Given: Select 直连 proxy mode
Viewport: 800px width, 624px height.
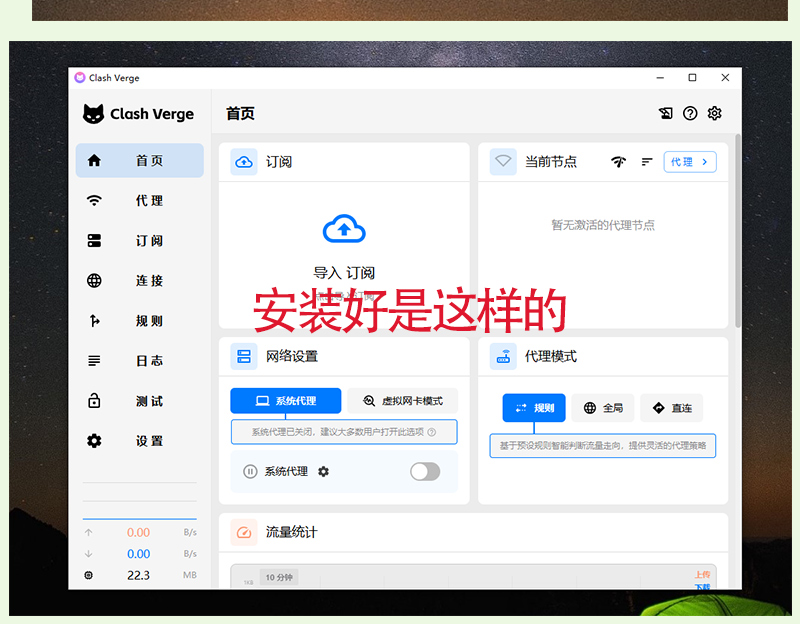Looking at the screenshot, I should tap(672, 408).
